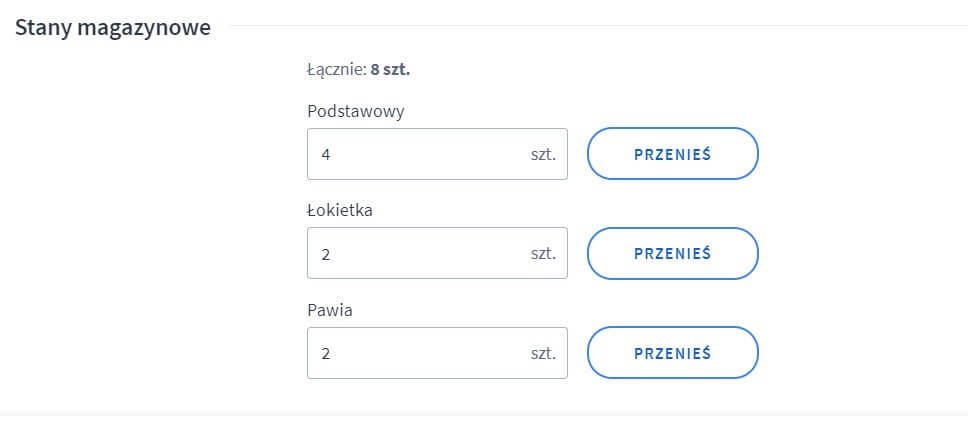Click the Stany magazynowe section heading
968x430 pixels.
[x=112, y=28]
